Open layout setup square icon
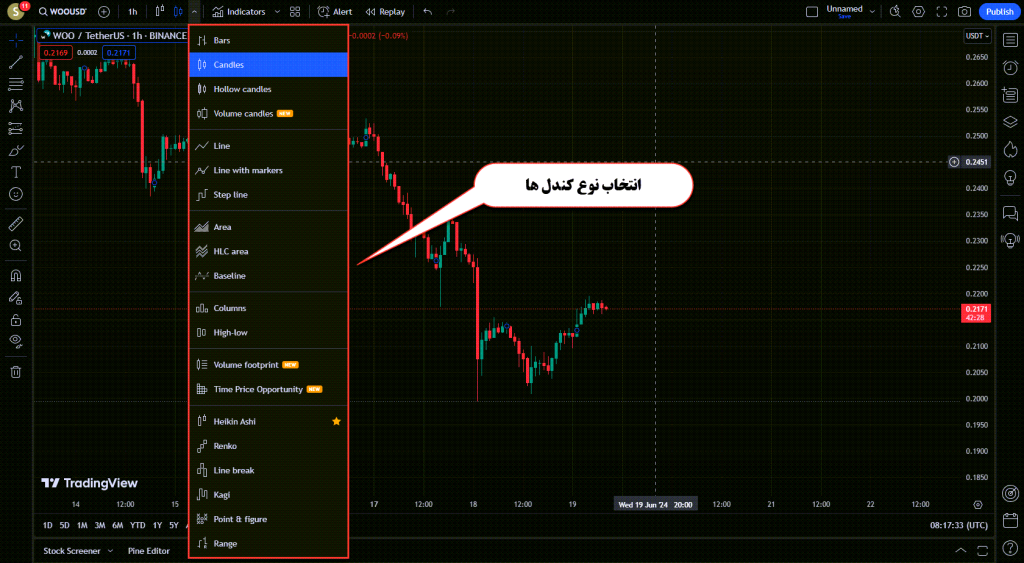 coord(812,12)
